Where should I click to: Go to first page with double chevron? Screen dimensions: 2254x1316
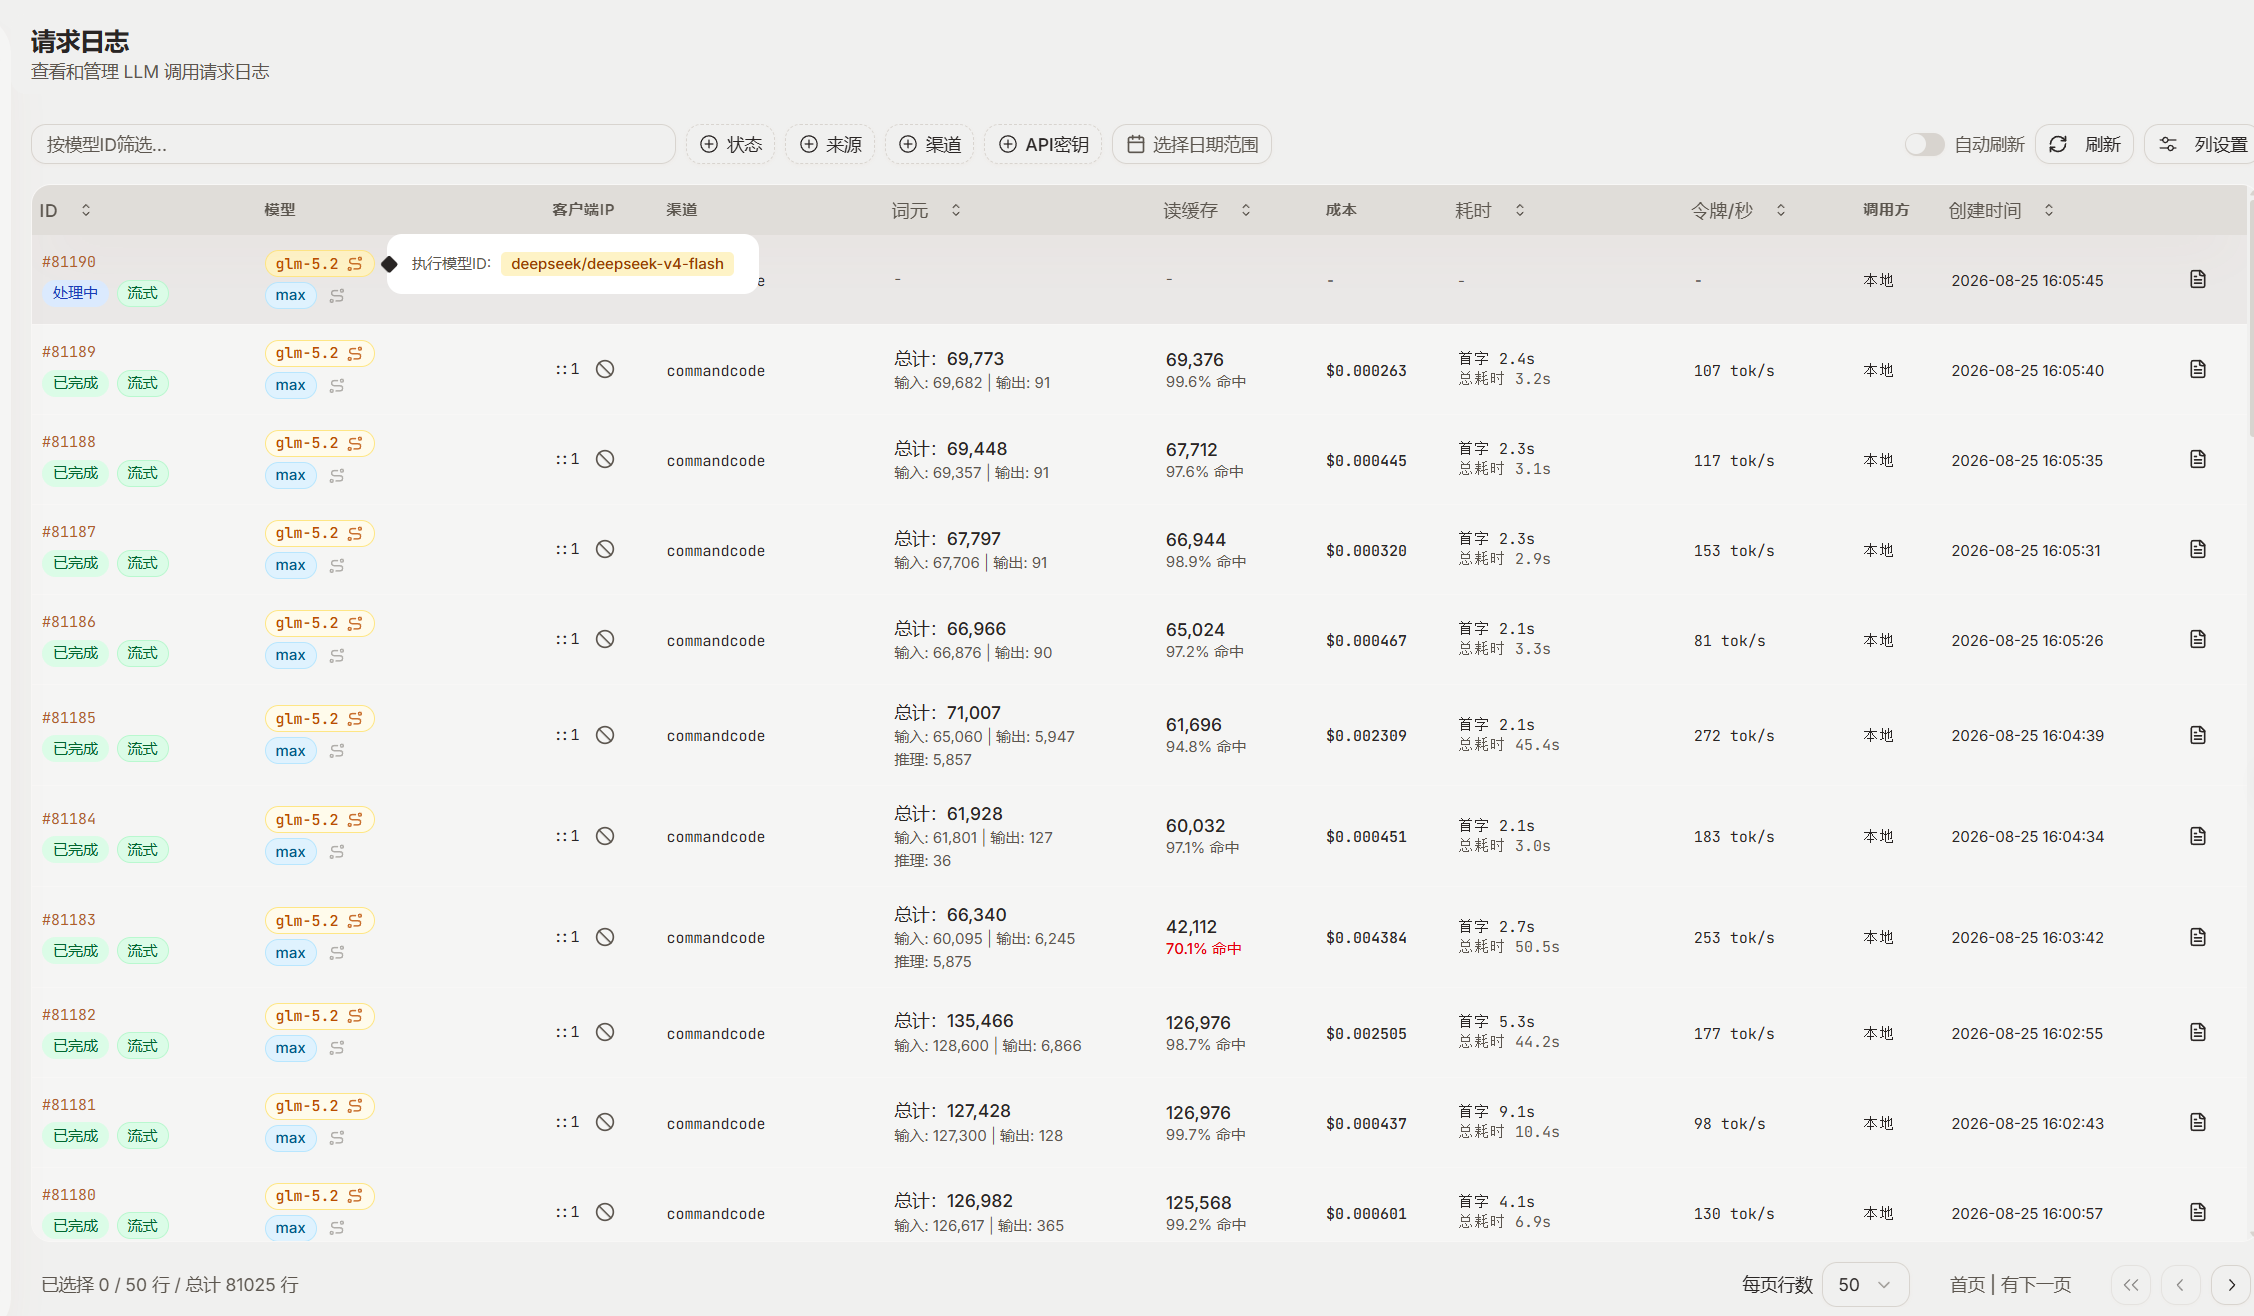tap(2131, 1284)
